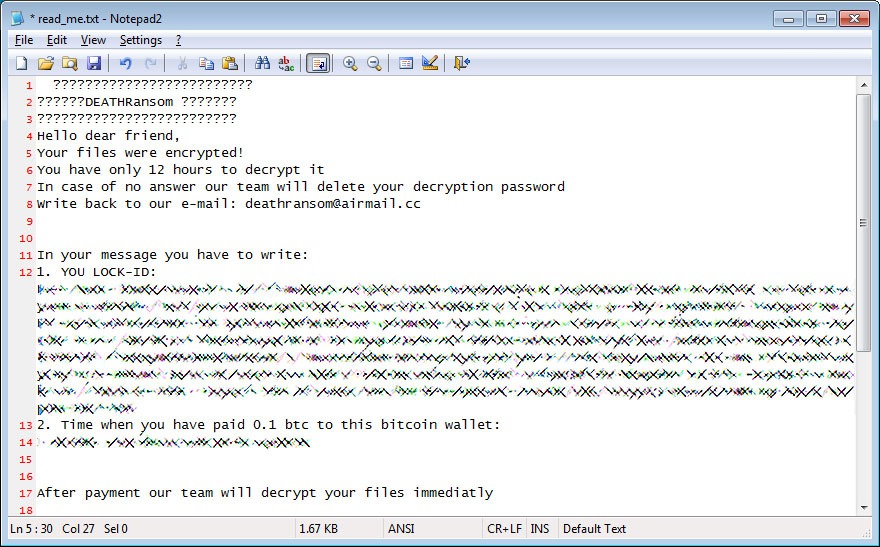Screen dimensions: 880x547
Task: Zoom out with the magnifier minus icon
Action: tap(374, 63)
